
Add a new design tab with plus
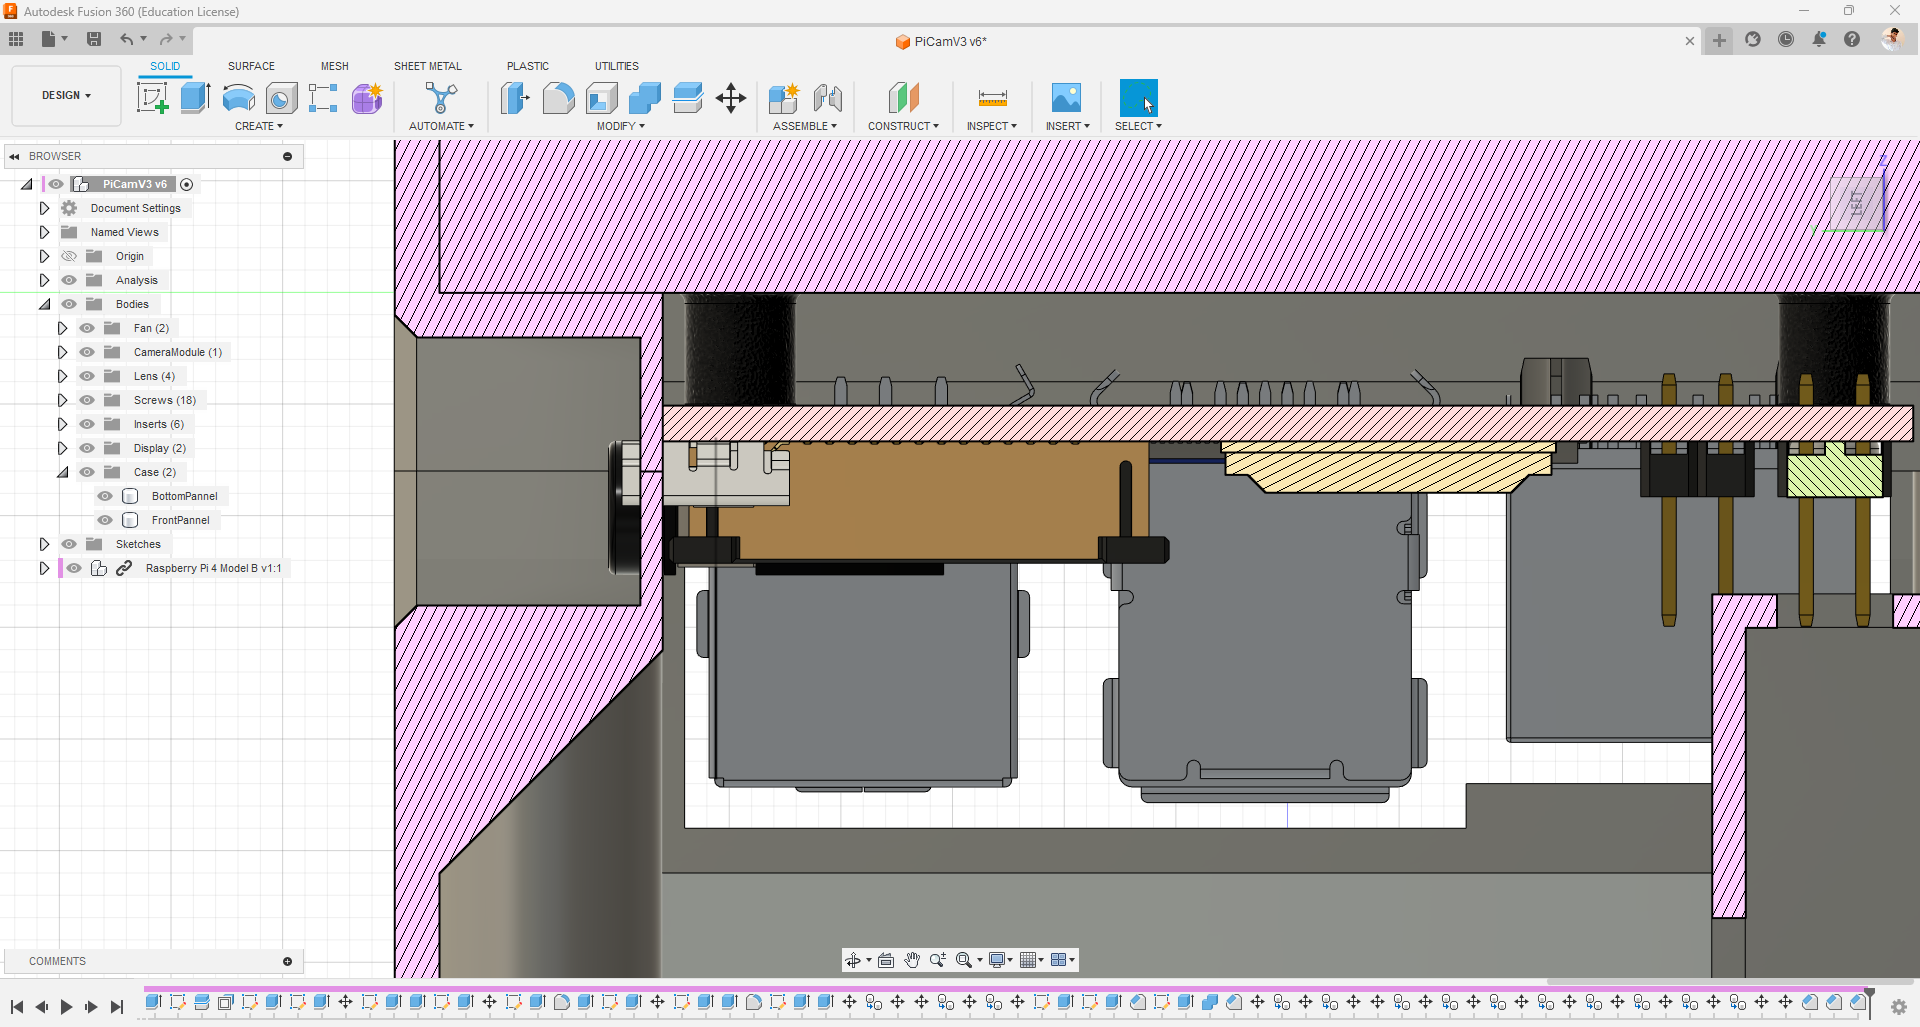coord(1719,40)
